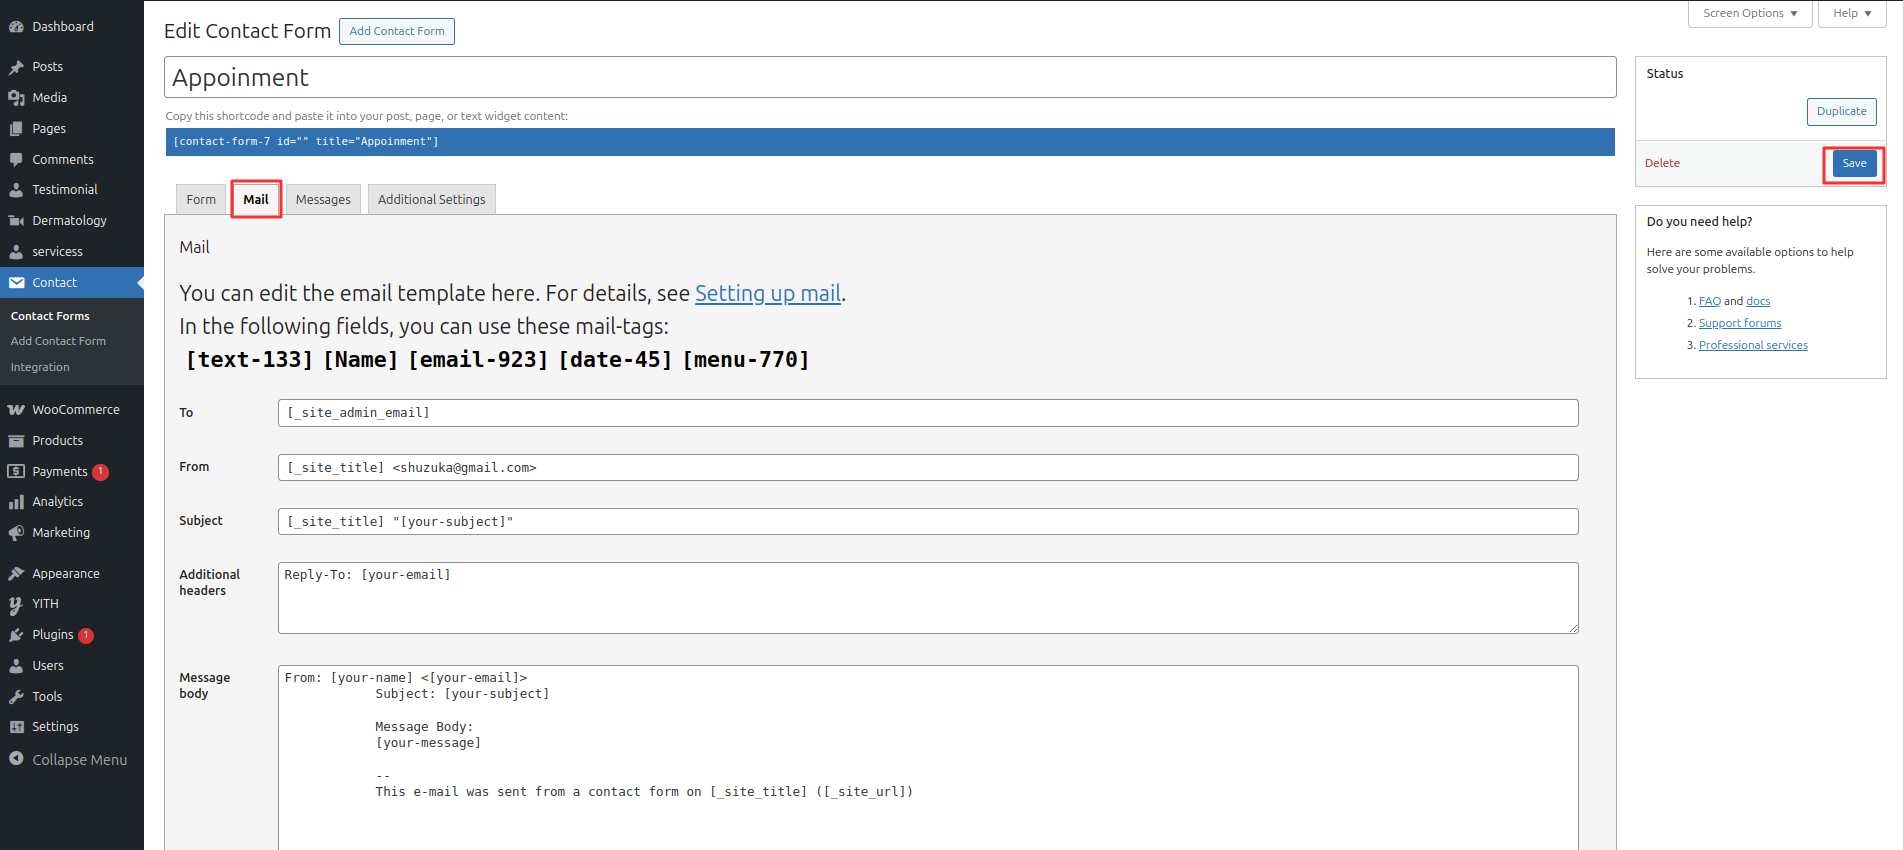Viewport: 1903px width, 850px height.
Task: Open the Additional Settings tab
Action: (431, 200)
